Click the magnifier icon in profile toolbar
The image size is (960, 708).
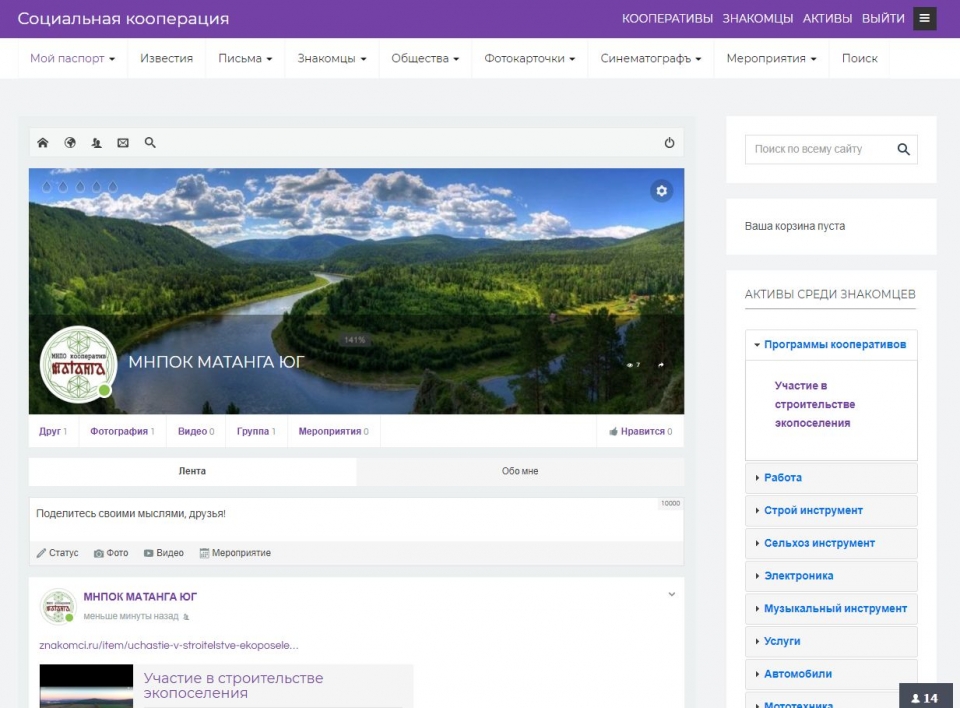click(x=150, y=143)
